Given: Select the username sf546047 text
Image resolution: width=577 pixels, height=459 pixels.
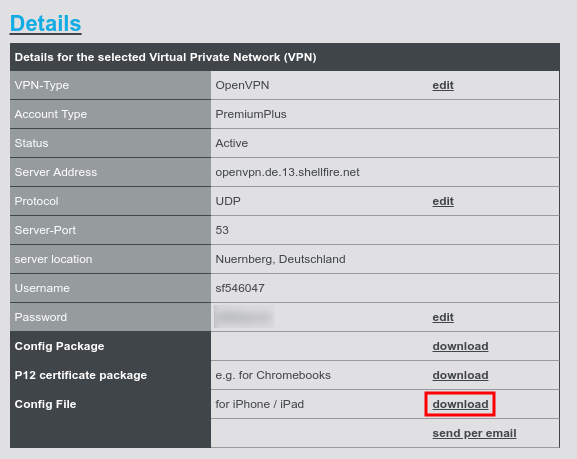Looking at the screenshot, I should point(240,288).
